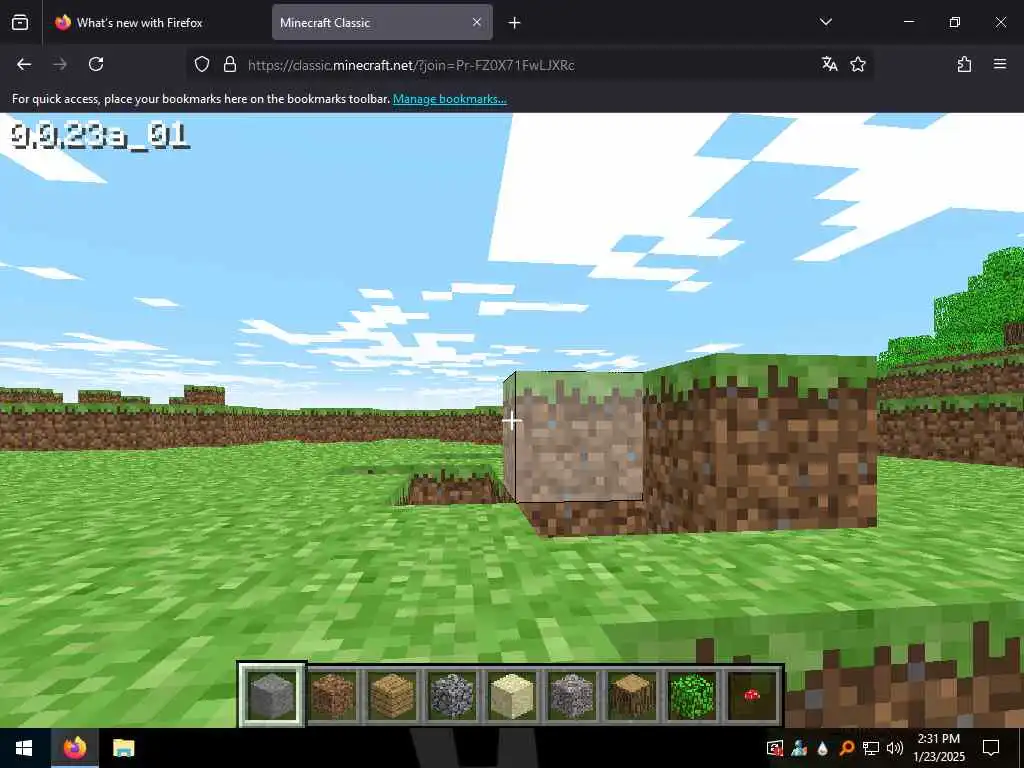
Task: Select the Minecraft Classic tab
Action: (382, 23)
